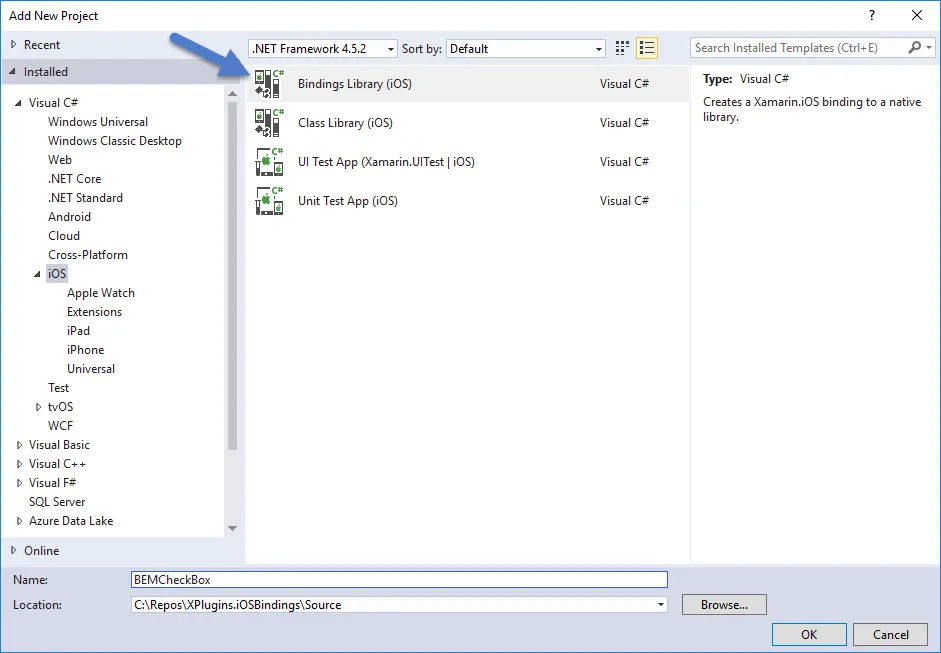Expand the Online section

[x=14, y=550]
